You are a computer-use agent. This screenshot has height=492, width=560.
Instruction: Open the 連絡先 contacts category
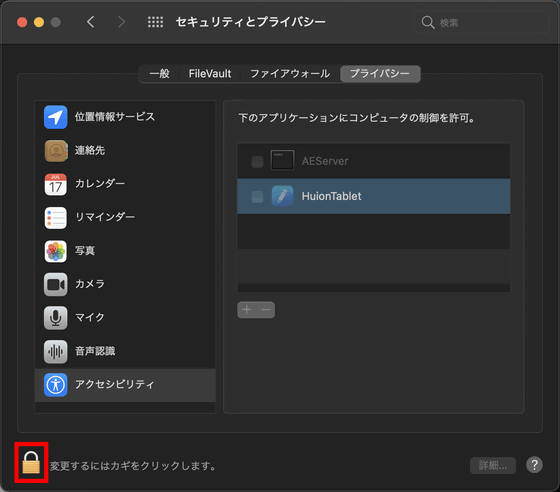click(125, 150)
